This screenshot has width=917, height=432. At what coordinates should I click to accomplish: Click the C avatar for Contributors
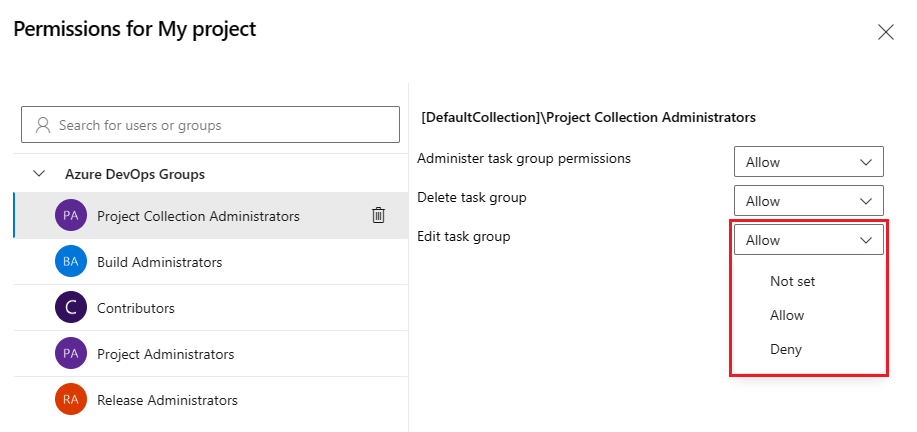71,307
